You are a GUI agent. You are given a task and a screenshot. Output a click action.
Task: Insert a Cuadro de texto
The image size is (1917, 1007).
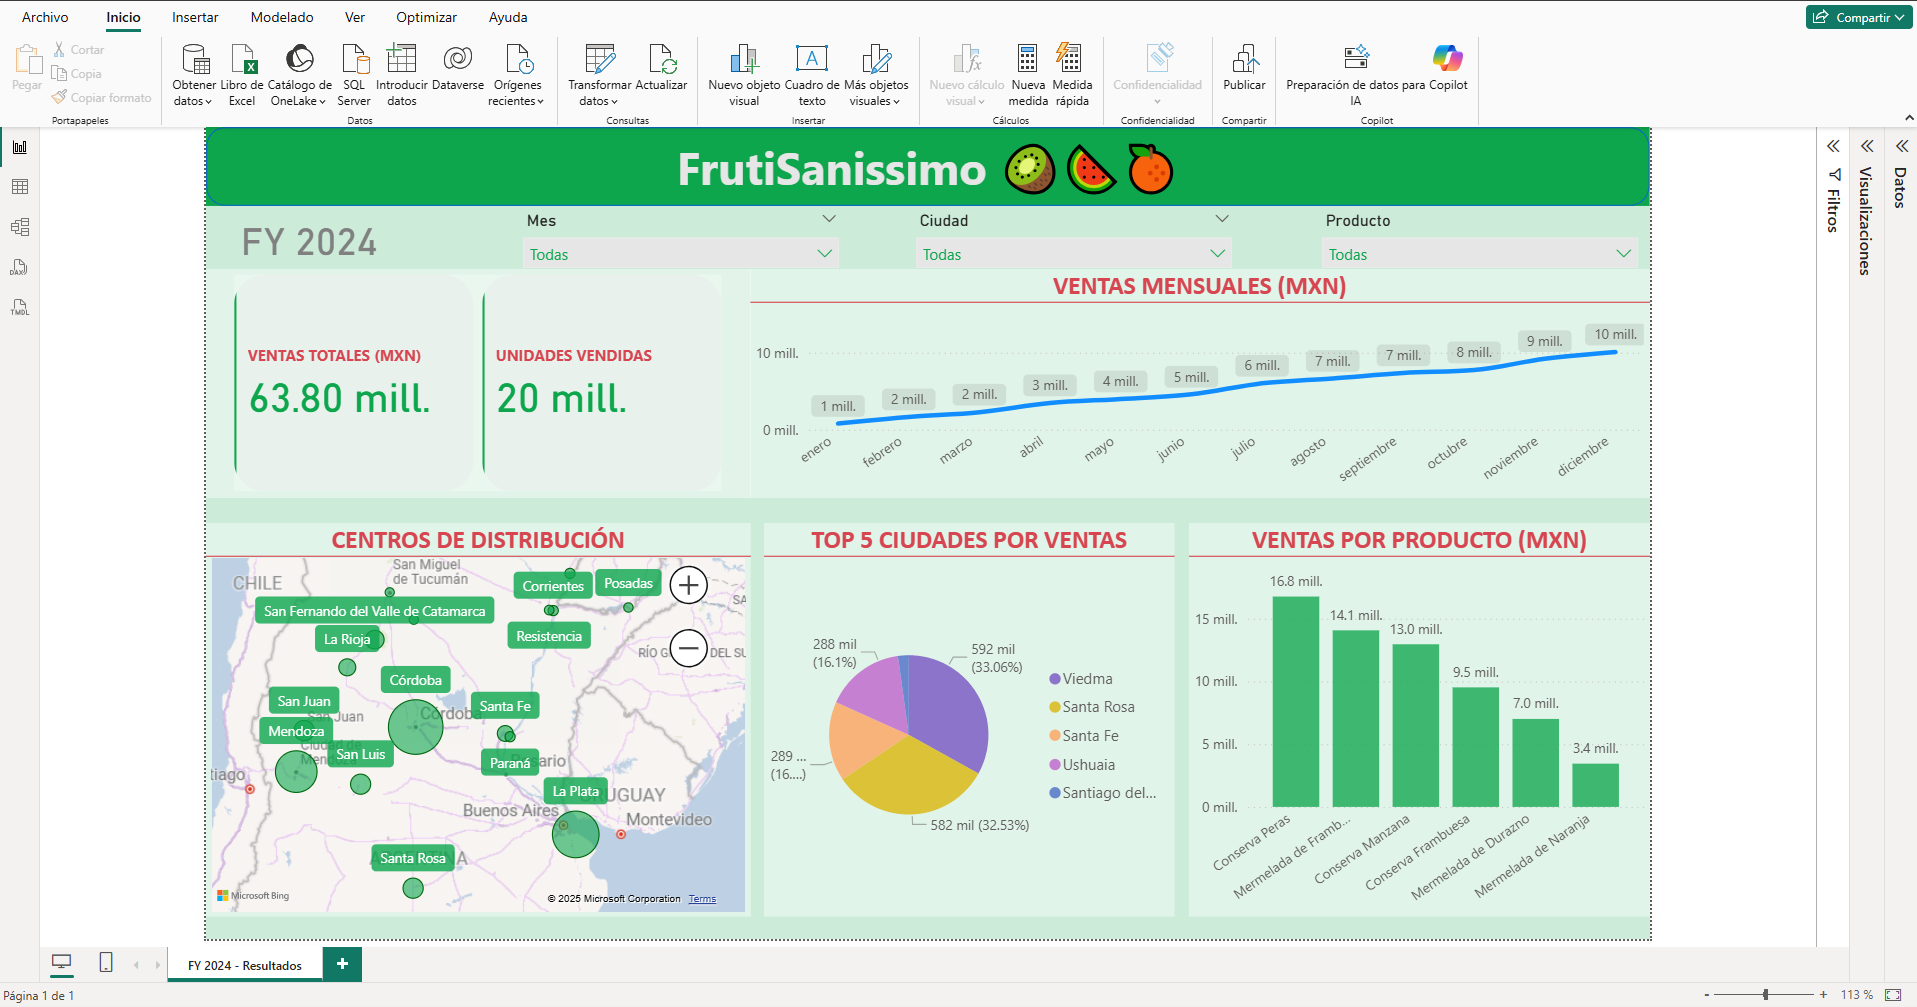810,75
